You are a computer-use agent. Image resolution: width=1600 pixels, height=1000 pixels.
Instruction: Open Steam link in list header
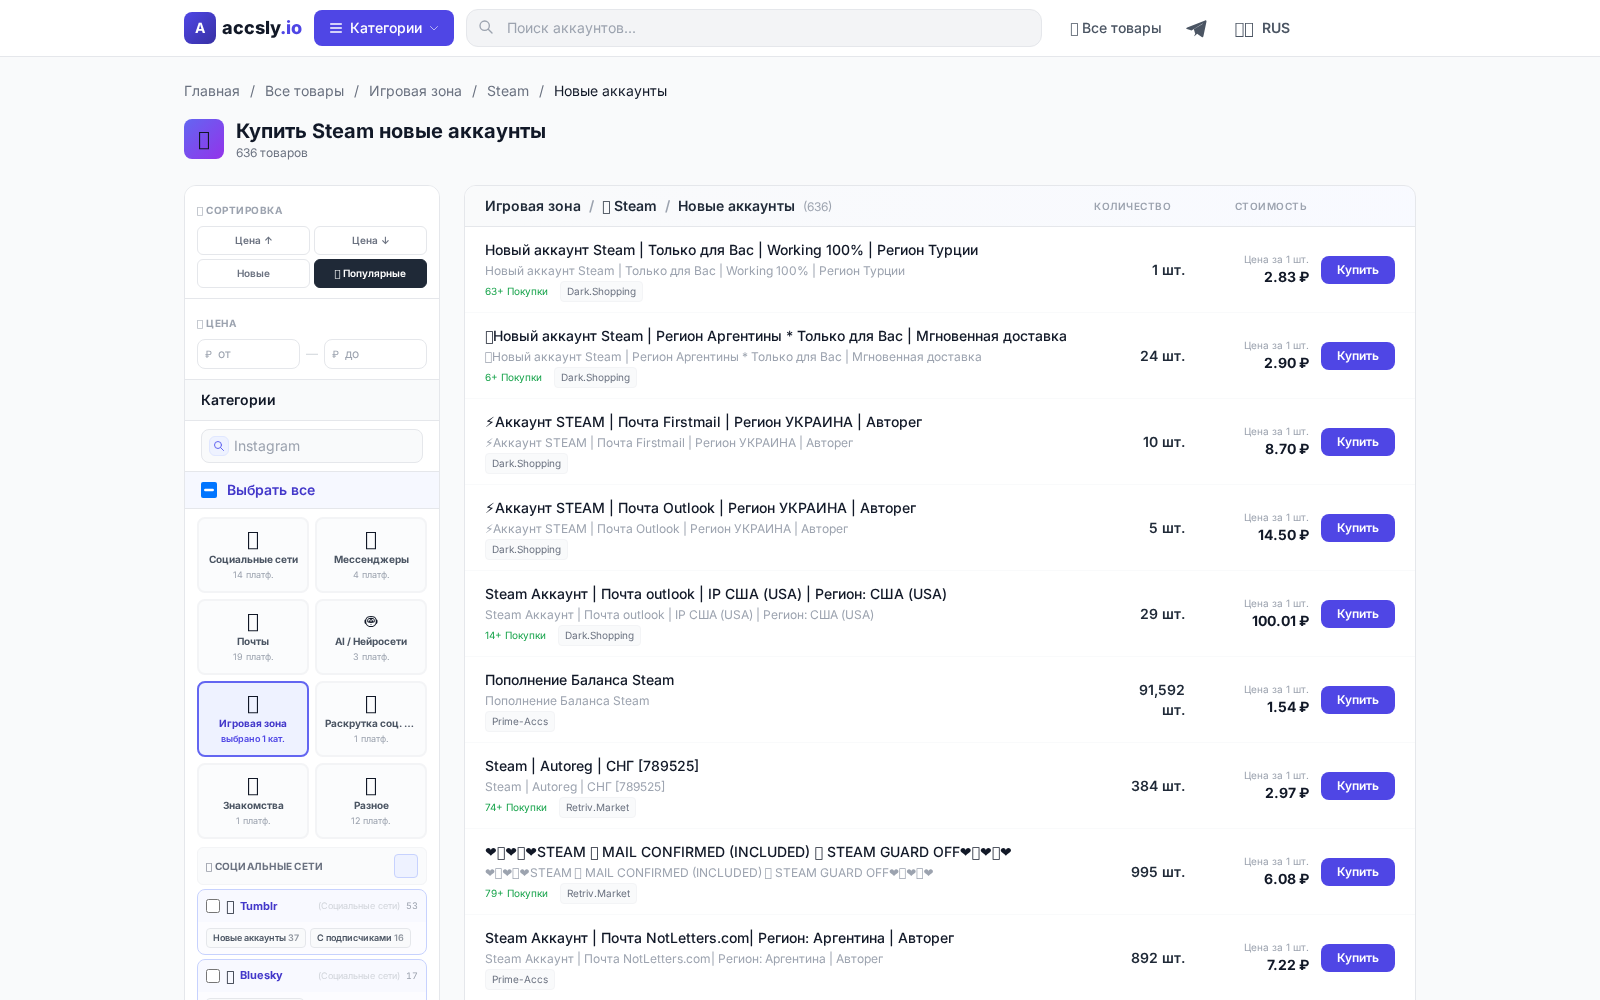pos(630,206)
